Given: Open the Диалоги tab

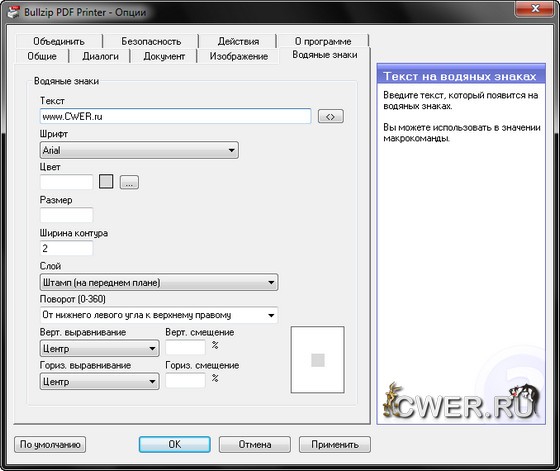Looking at the screenshot, I should click(100, 56).
